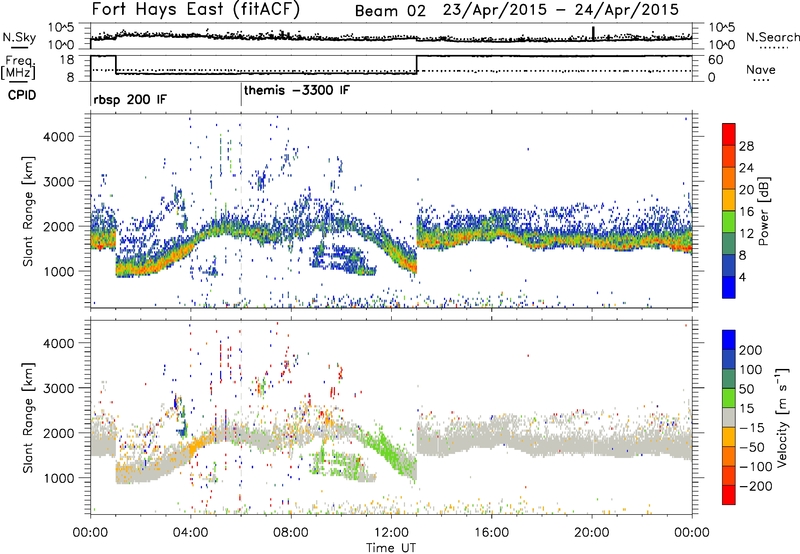This screenshot has height=554, width=800.
Task: Click the date range '23/Apr/2015 - 24/Apr/2015'
Action: coord(561,10)
